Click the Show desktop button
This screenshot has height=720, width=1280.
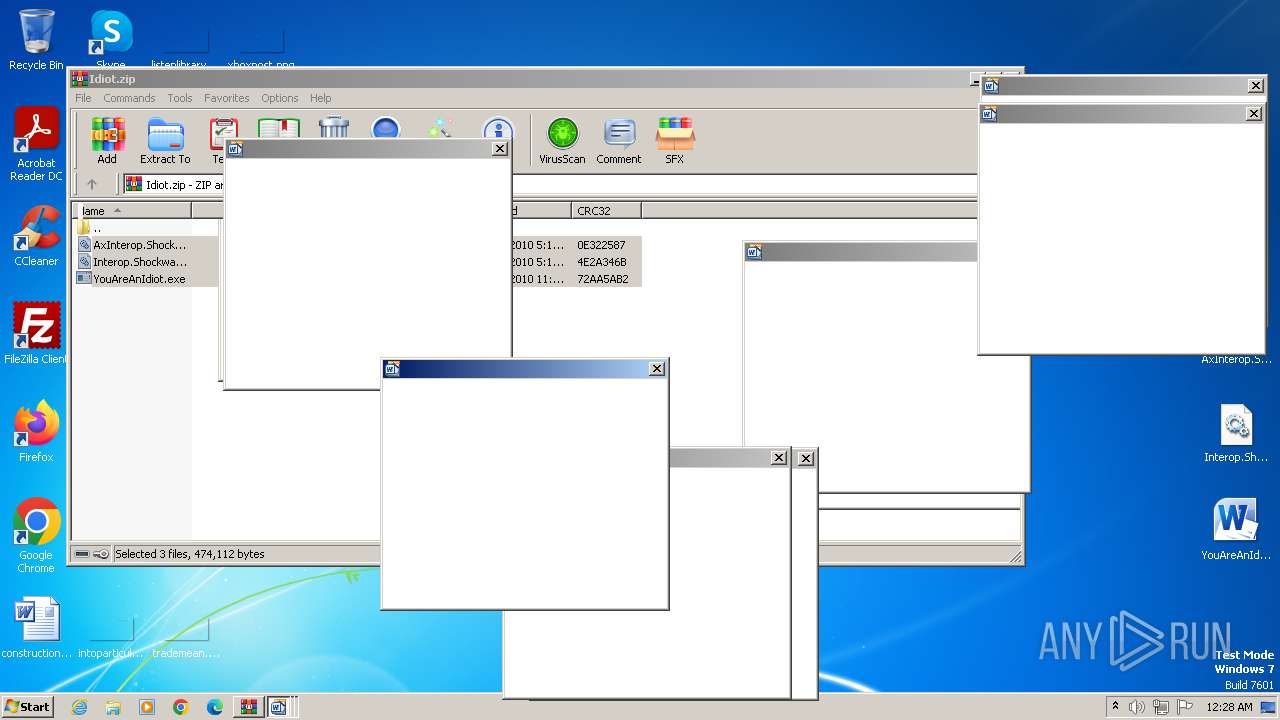(x=1270, y=707)
